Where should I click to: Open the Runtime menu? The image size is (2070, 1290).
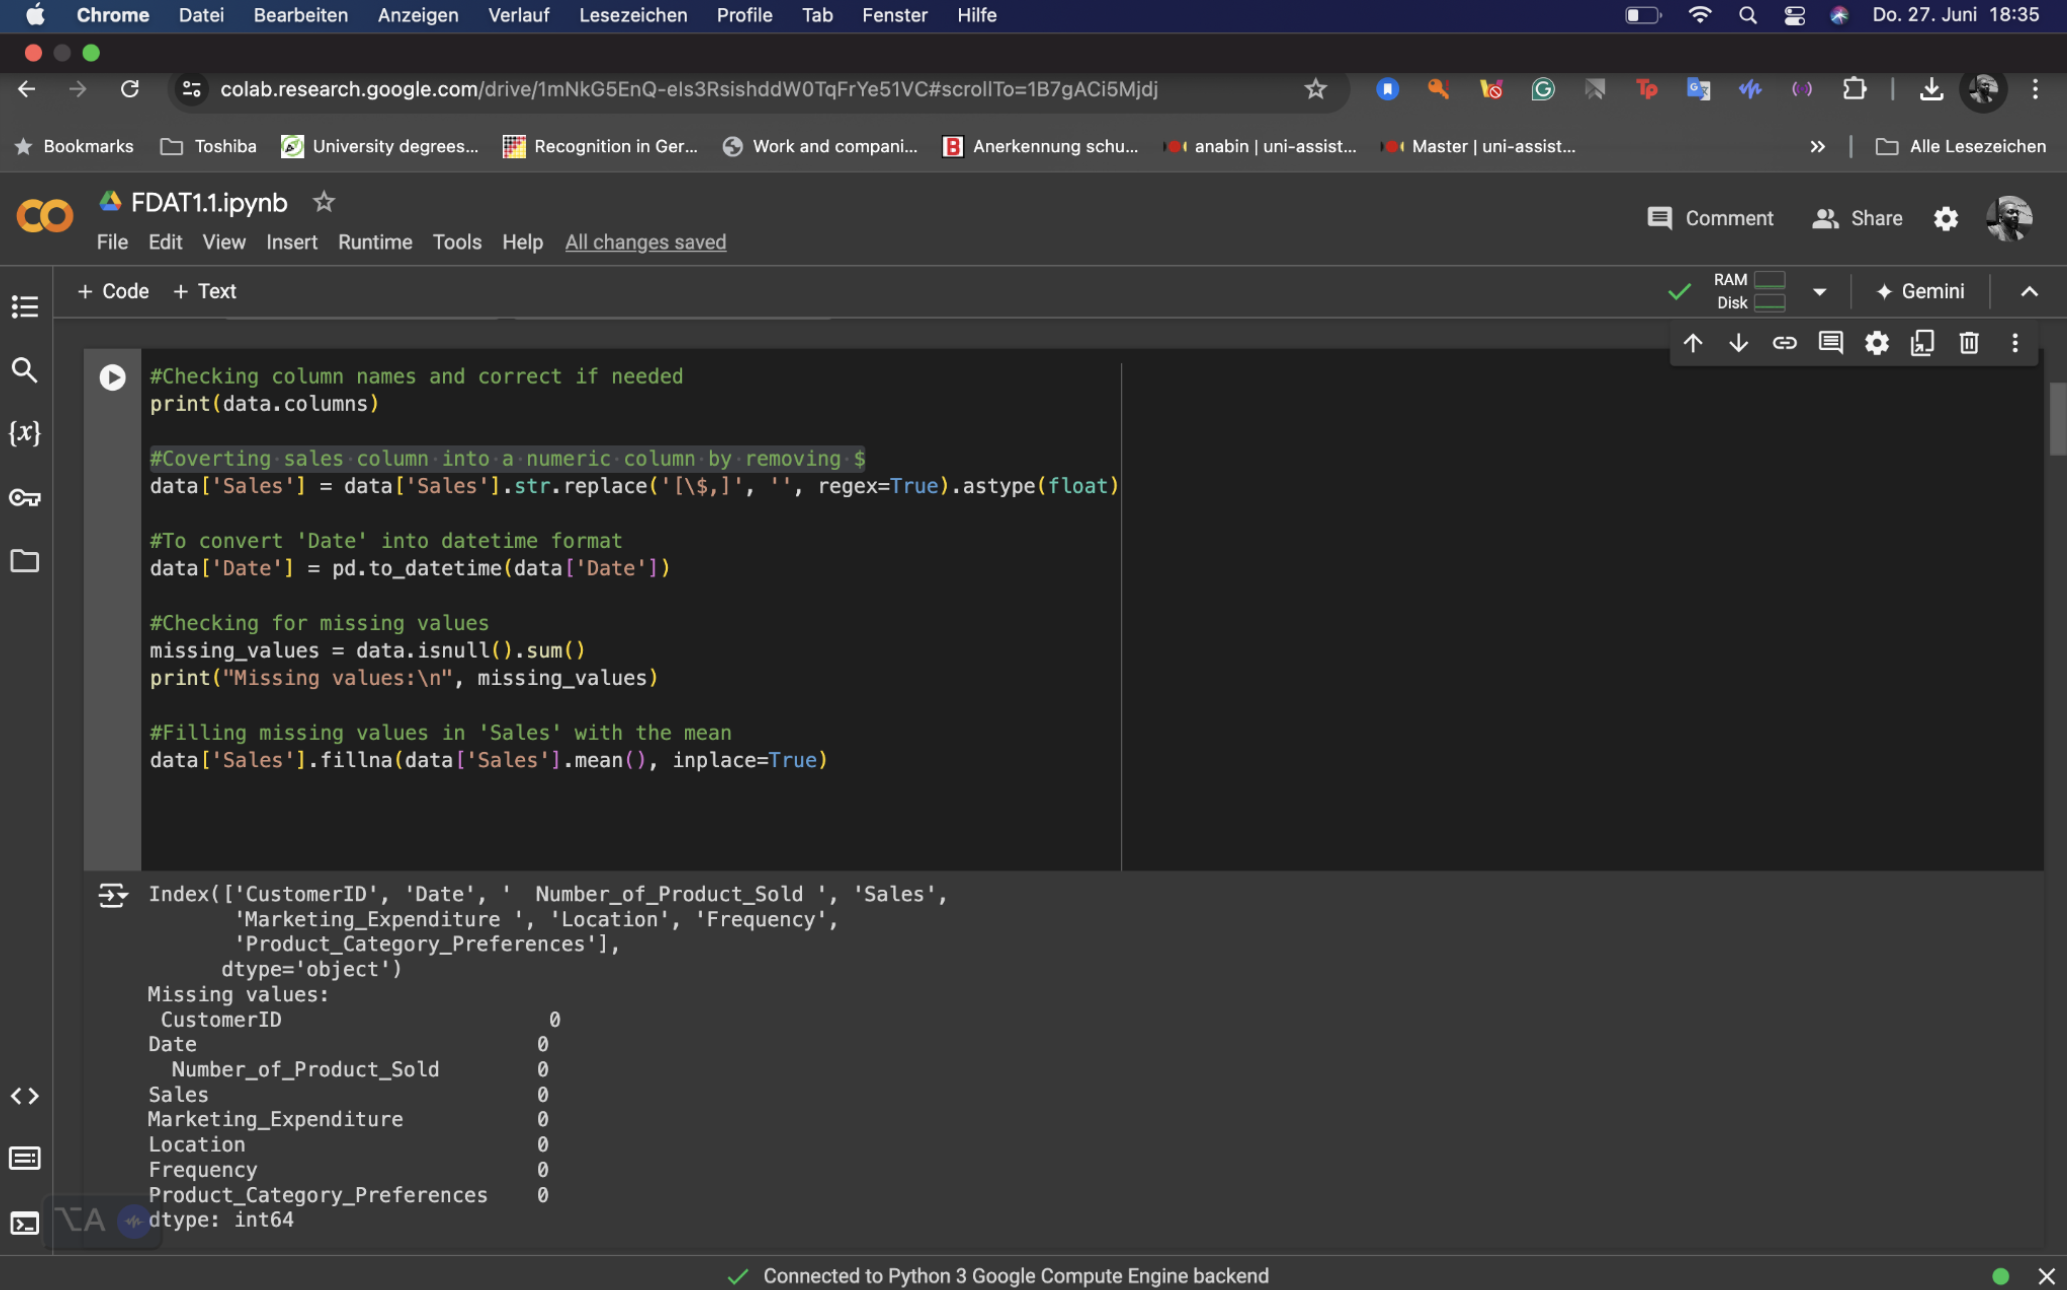374,242
